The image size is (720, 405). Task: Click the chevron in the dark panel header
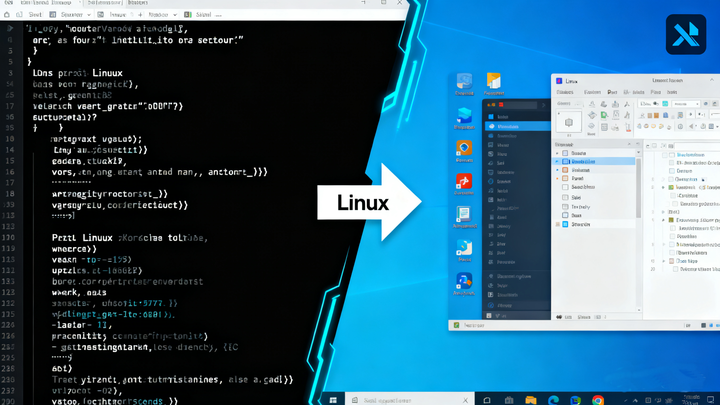[x=544, y=105]
